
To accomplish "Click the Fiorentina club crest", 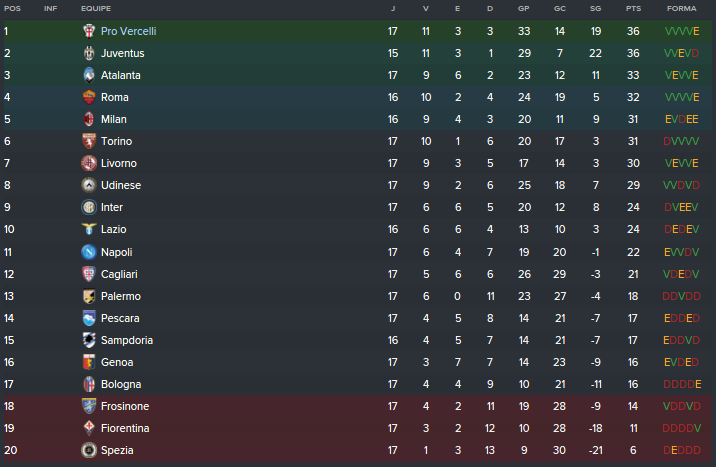I will pyautogui.click(x=89, y=428).
